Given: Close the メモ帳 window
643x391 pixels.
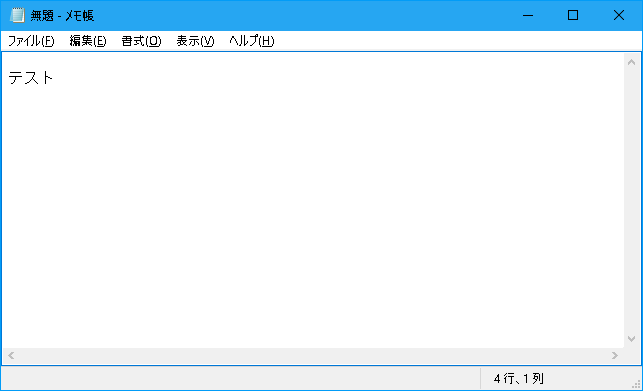Looking at the screenshot, I should click(619, 16).
